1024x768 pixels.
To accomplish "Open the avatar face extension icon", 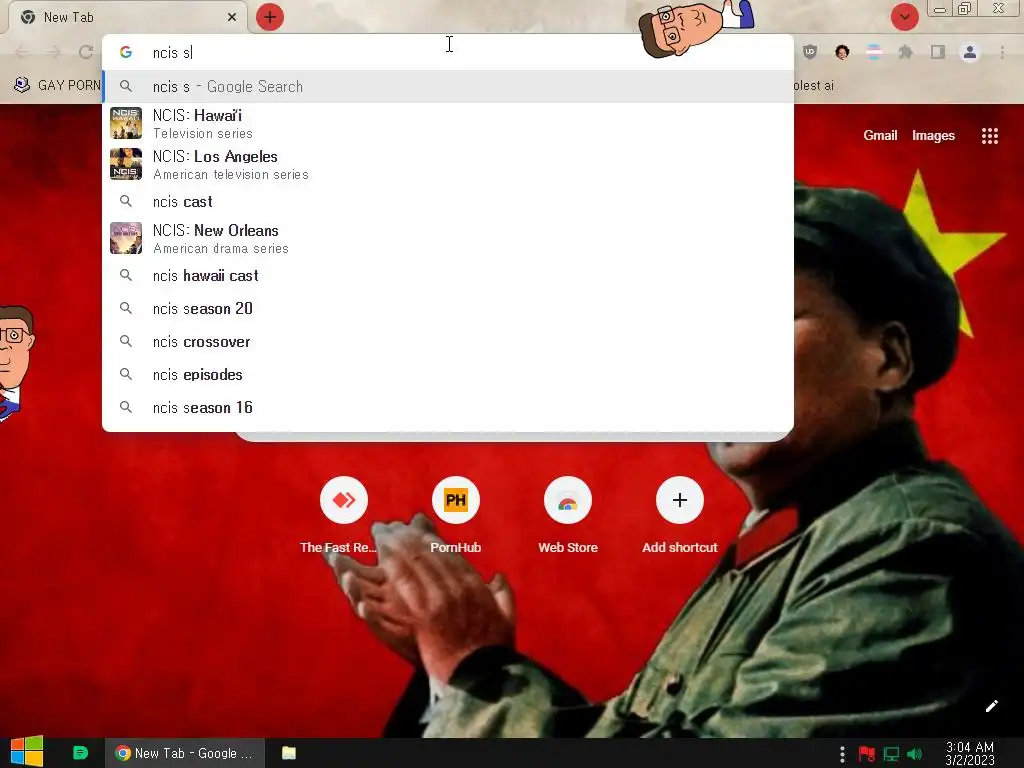I will (x=842, y=52).
